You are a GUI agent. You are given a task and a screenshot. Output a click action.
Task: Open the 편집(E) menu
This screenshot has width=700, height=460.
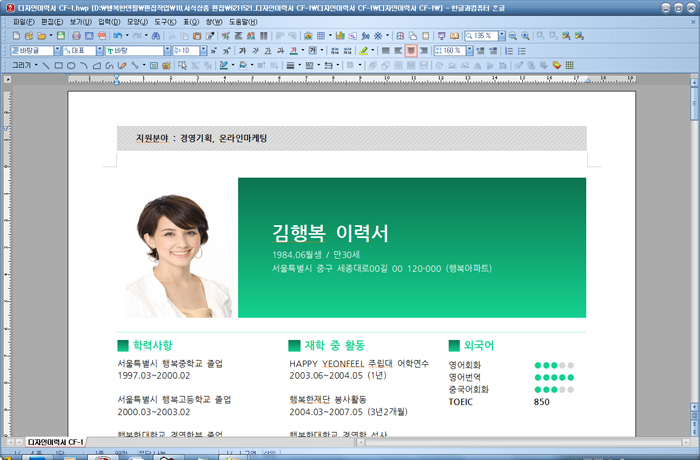52,22
